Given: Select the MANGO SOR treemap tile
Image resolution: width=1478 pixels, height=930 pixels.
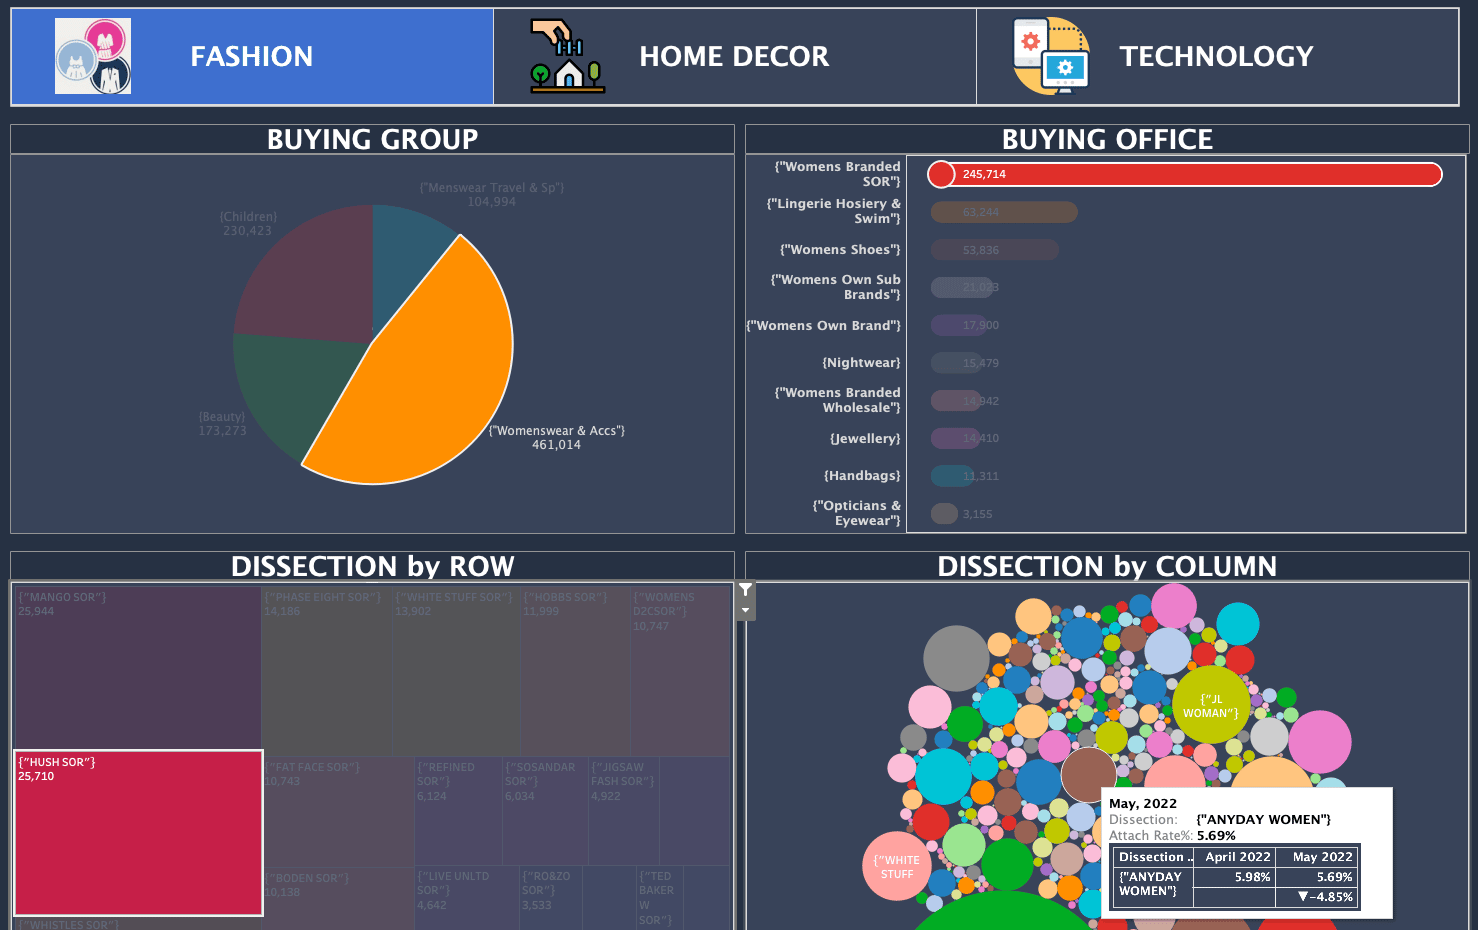Looking at the screenshot, I should point(138,668).
